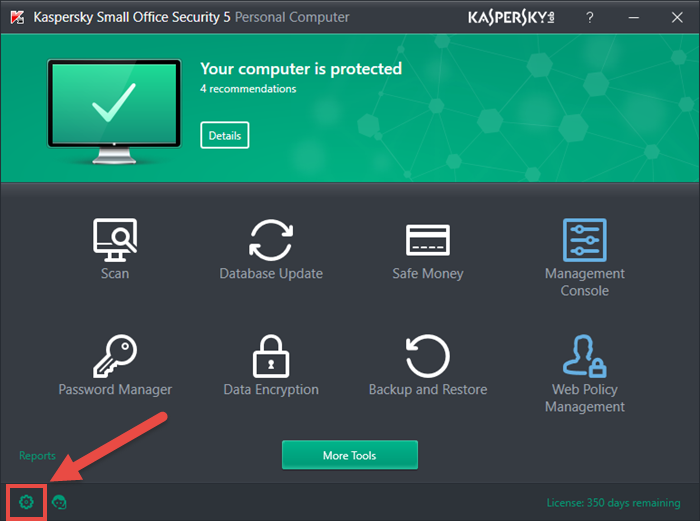Click the Kaspersky app logo icon
Screen dimensions: 700x521
pyautogui.click(x=17, y=17)
